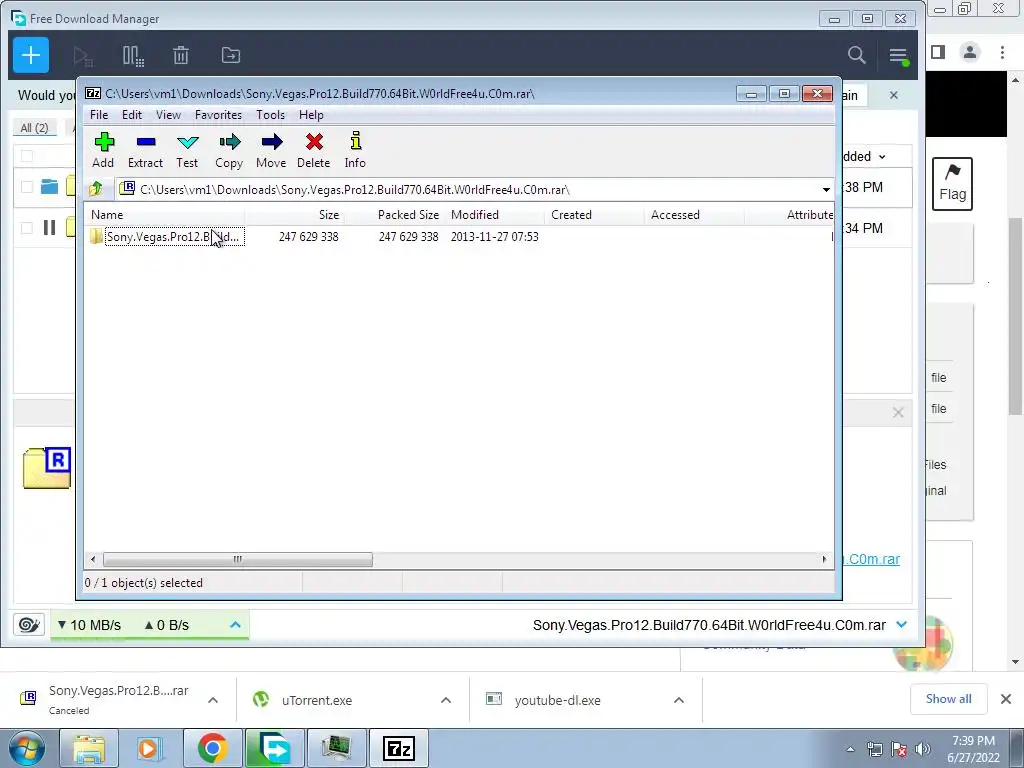Click the Chrome page vertical scrollbar thumb
The height and width of the screenshot is (768, 1024).
(x=1015, y=316)
